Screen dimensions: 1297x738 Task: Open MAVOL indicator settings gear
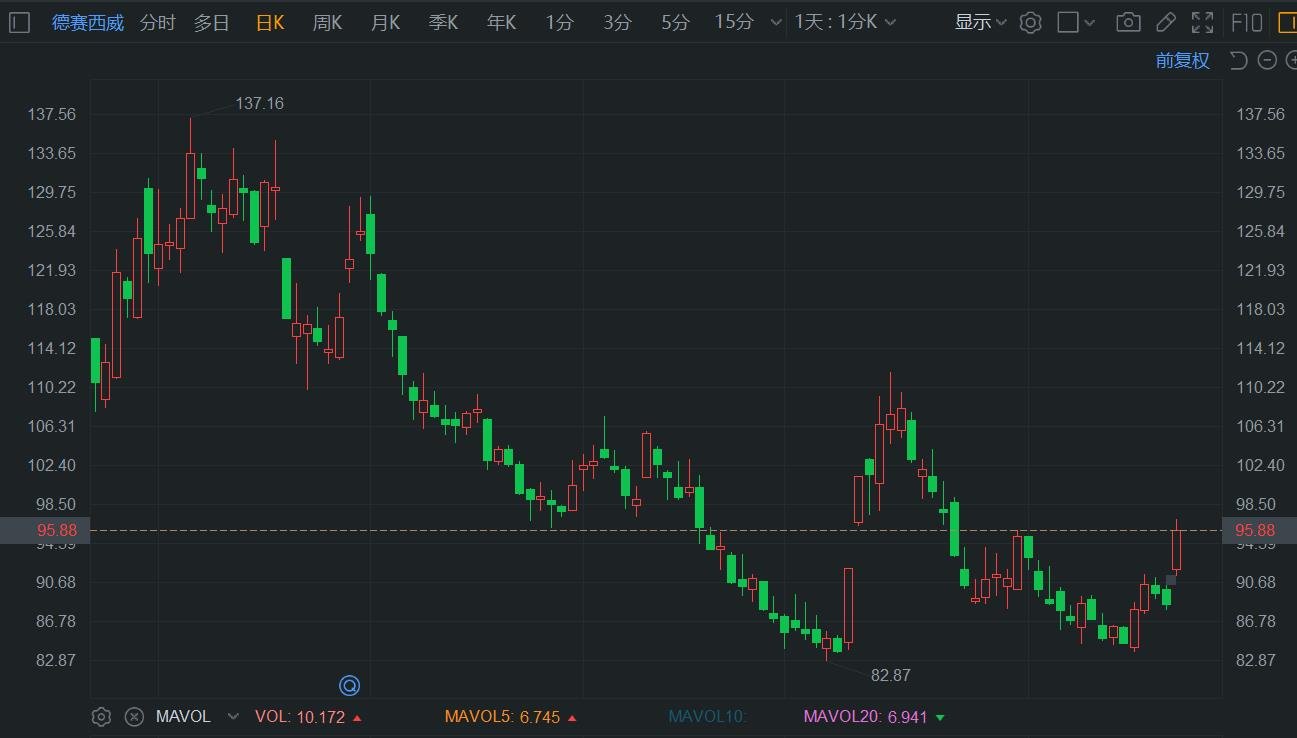101,716
